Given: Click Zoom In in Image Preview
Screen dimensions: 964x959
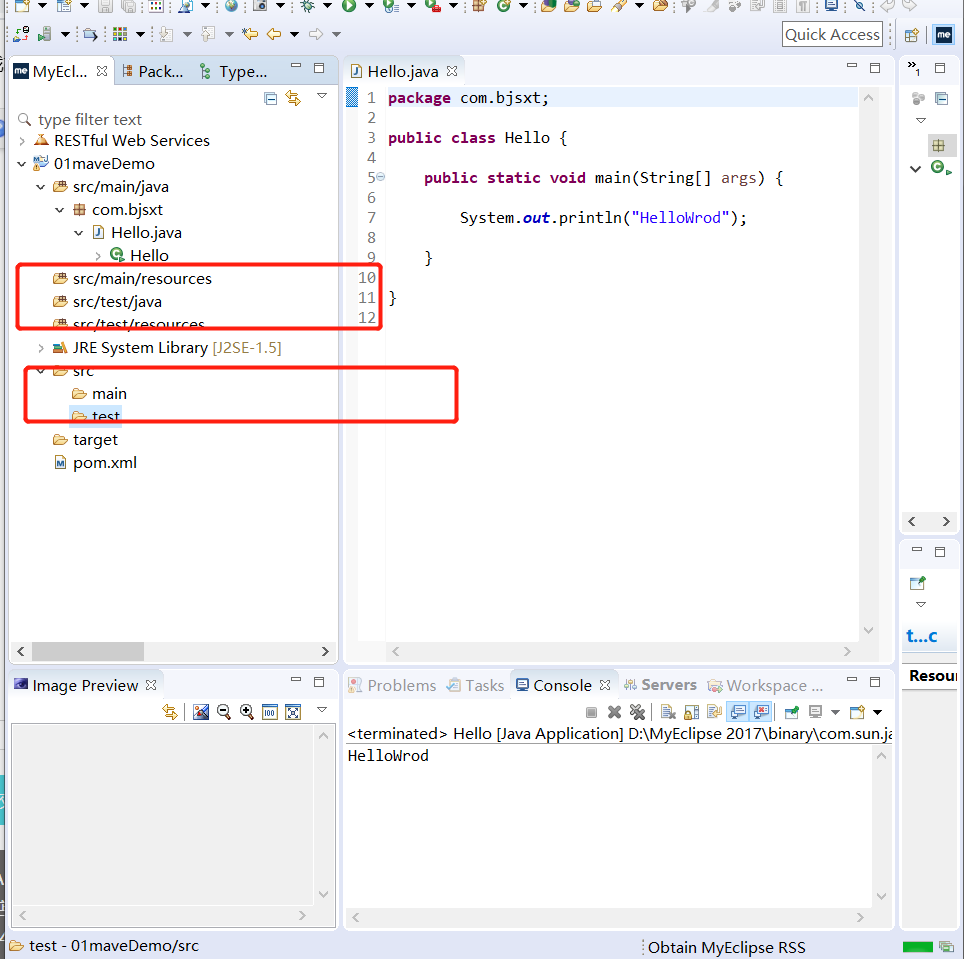Looking at the screenshot, I should click(x=247, y=712).
